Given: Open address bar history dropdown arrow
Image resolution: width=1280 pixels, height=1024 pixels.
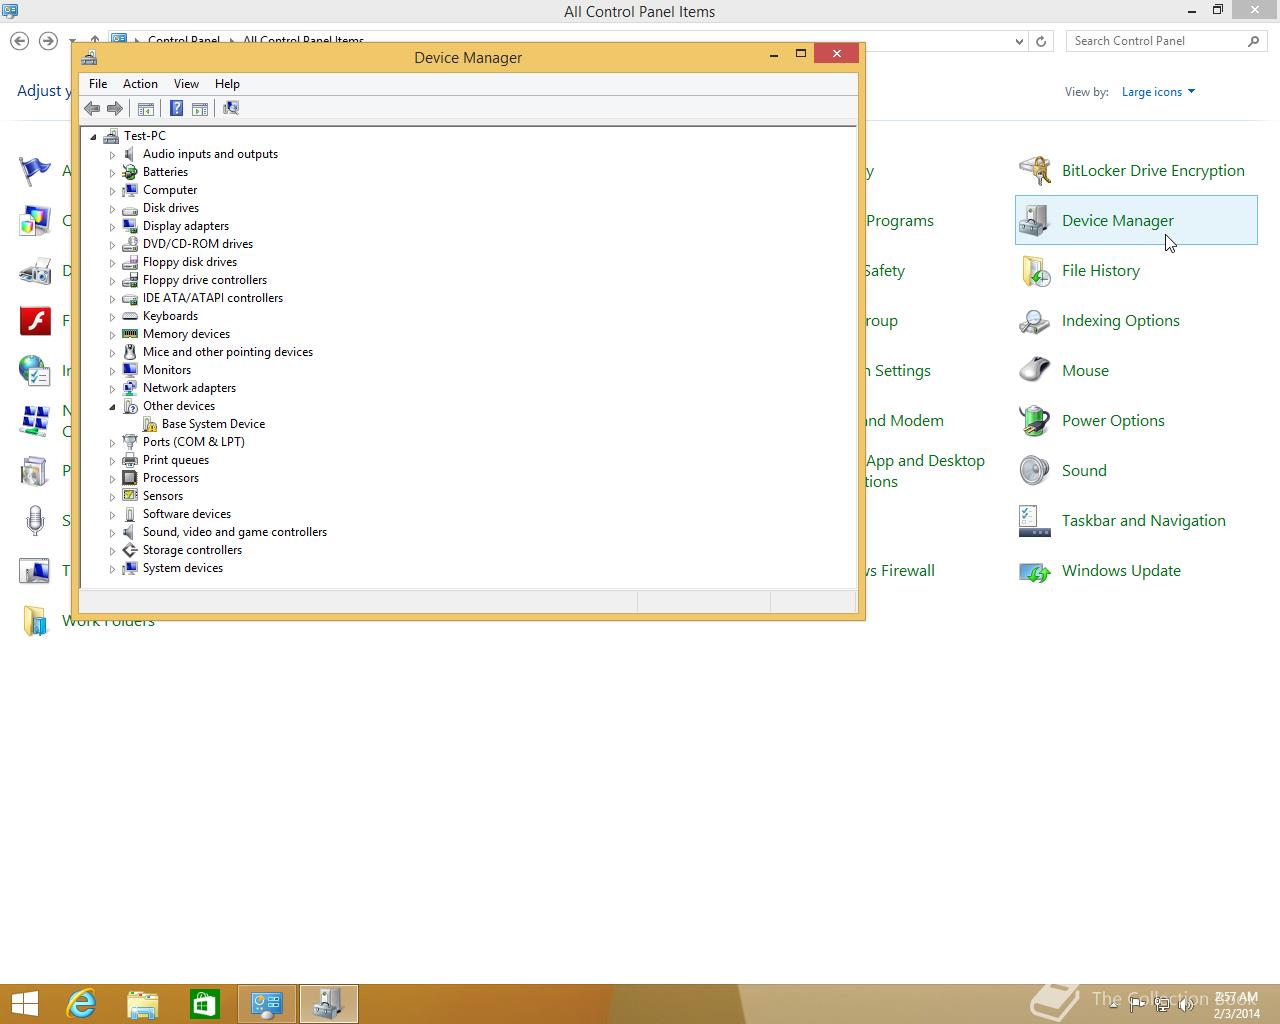Looking at the screenshot, I should (x=1019, y=41).
